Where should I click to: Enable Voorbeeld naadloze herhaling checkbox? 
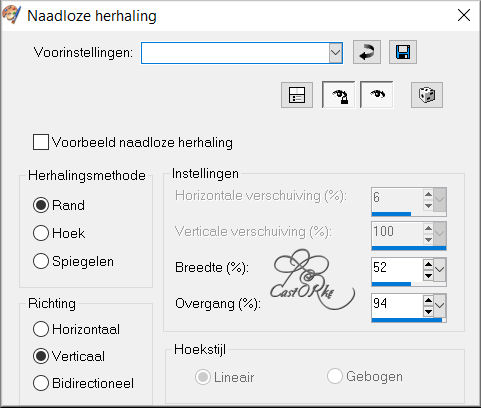(x=41, y=142)
